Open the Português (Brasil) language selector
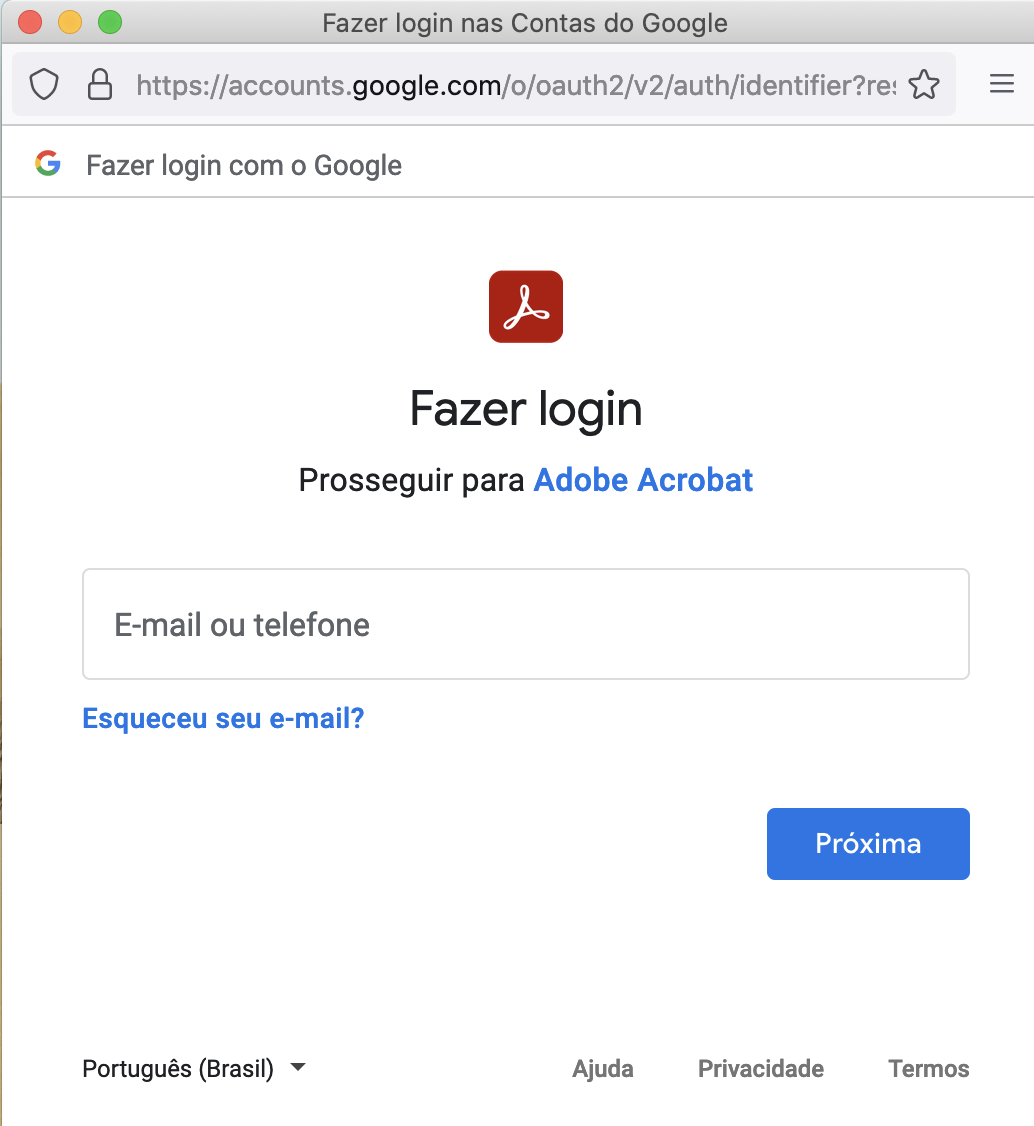 click(x=178, y=1069)
